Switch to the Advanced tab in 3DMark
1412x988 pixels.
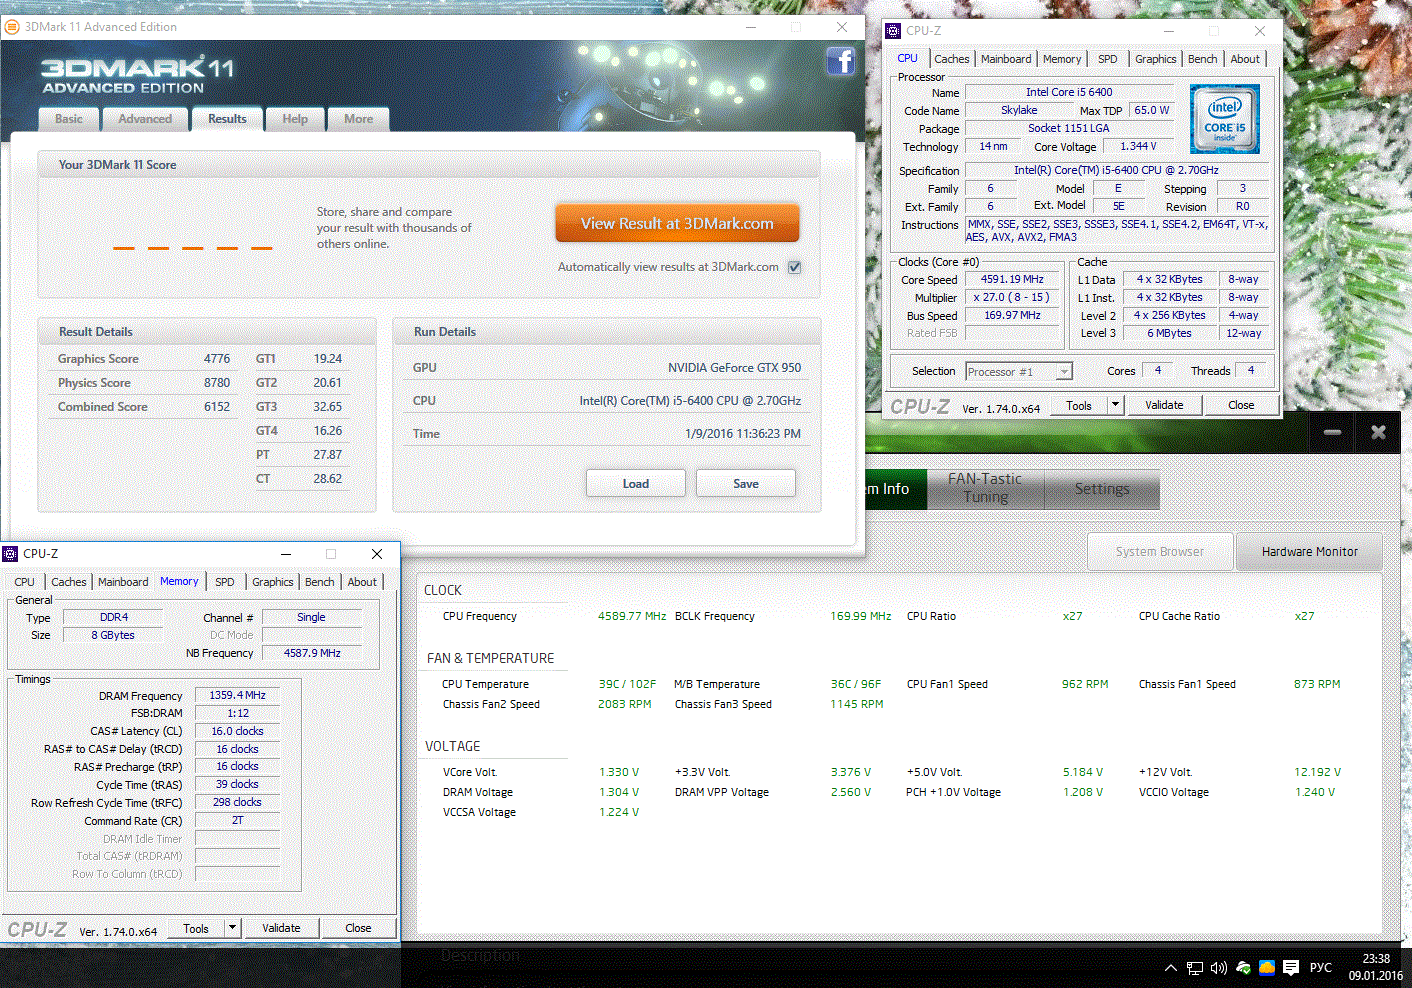coord(145,119)
